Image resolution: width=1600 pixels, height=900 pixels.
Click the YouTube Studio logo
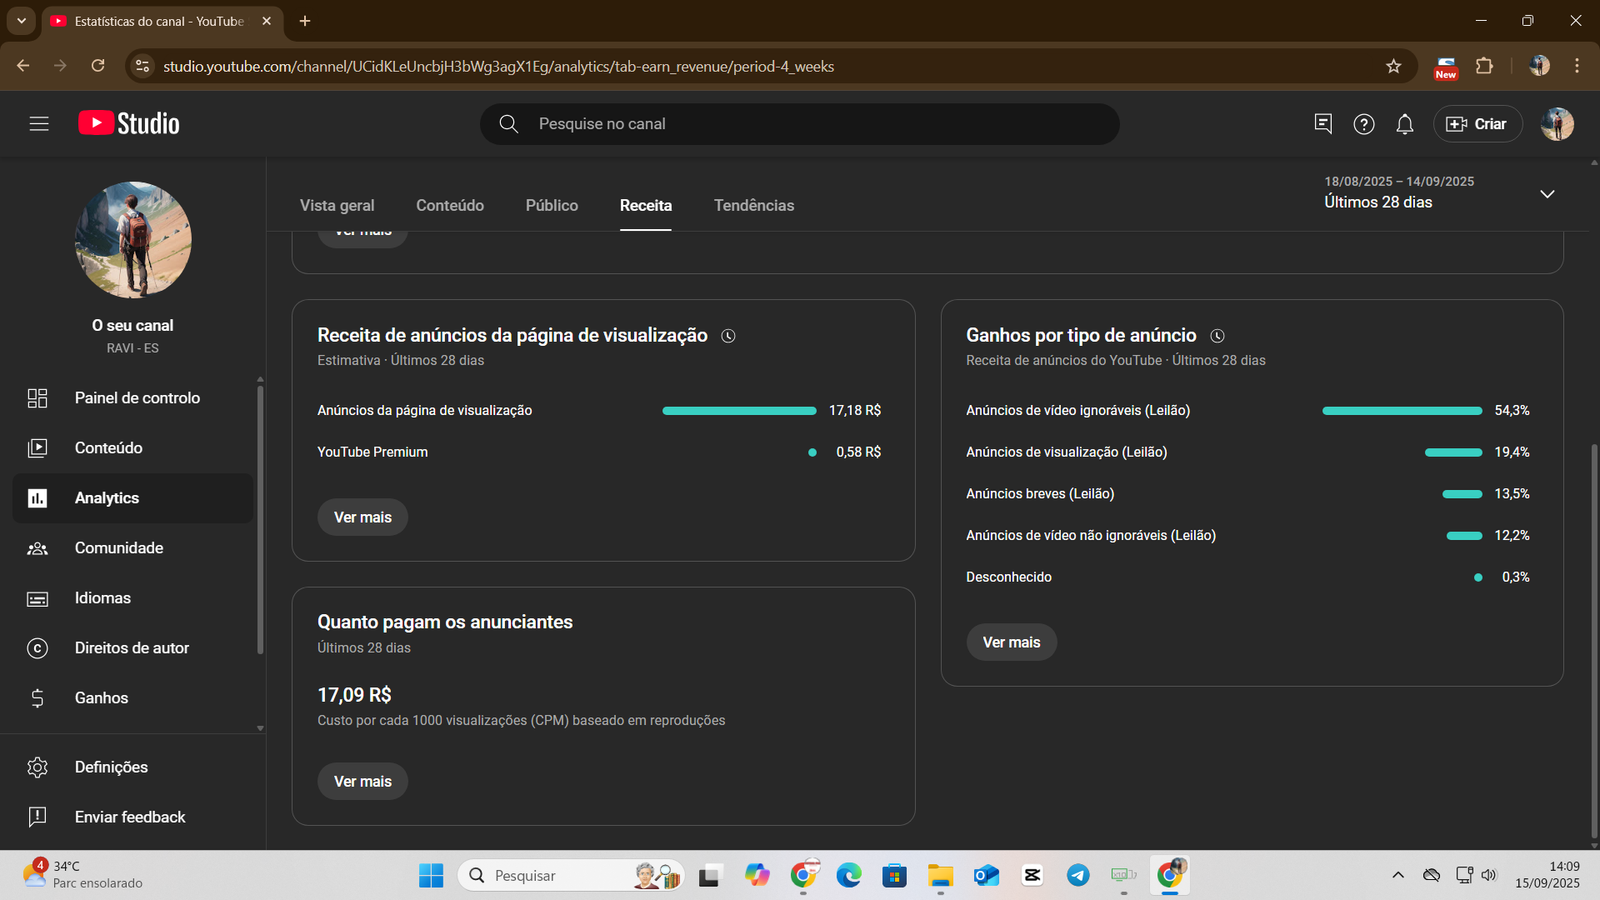tap(129, 123)
